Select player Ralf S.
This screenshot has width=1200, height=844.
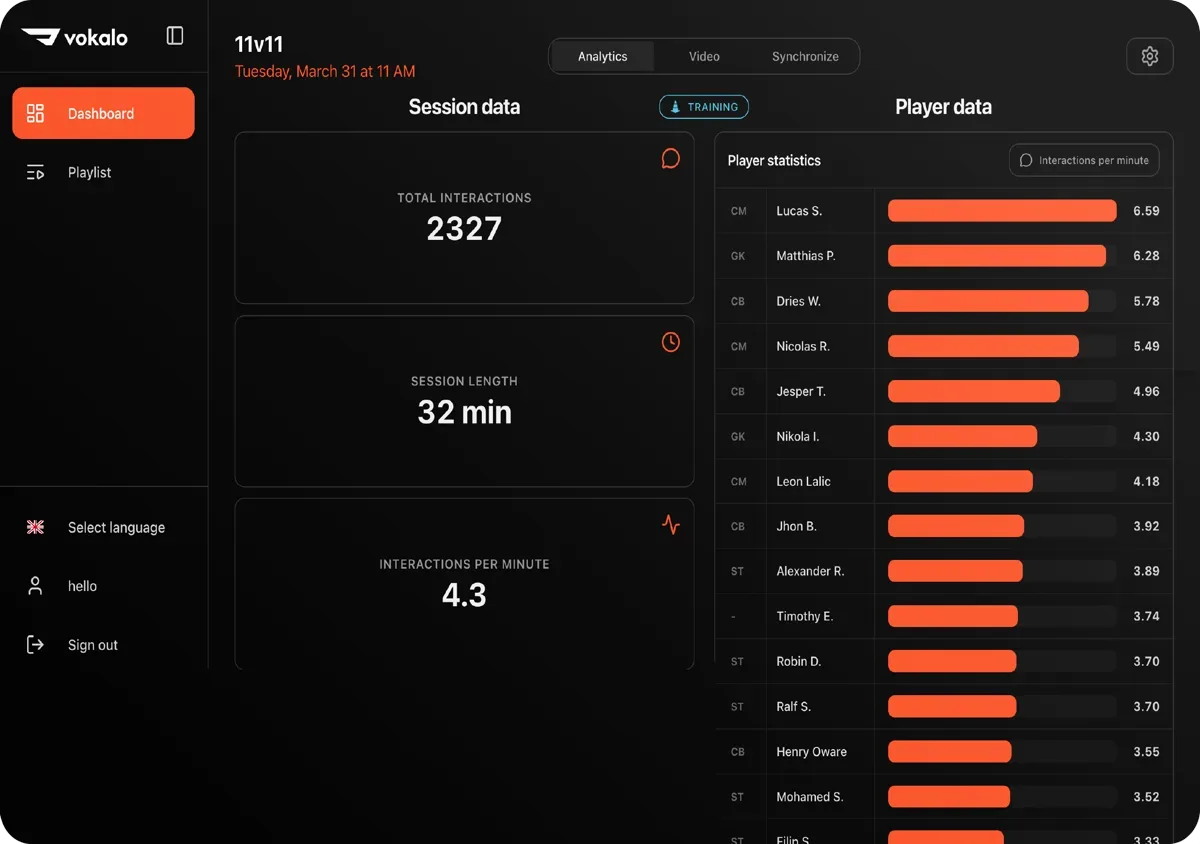click(x=794, y=706)
